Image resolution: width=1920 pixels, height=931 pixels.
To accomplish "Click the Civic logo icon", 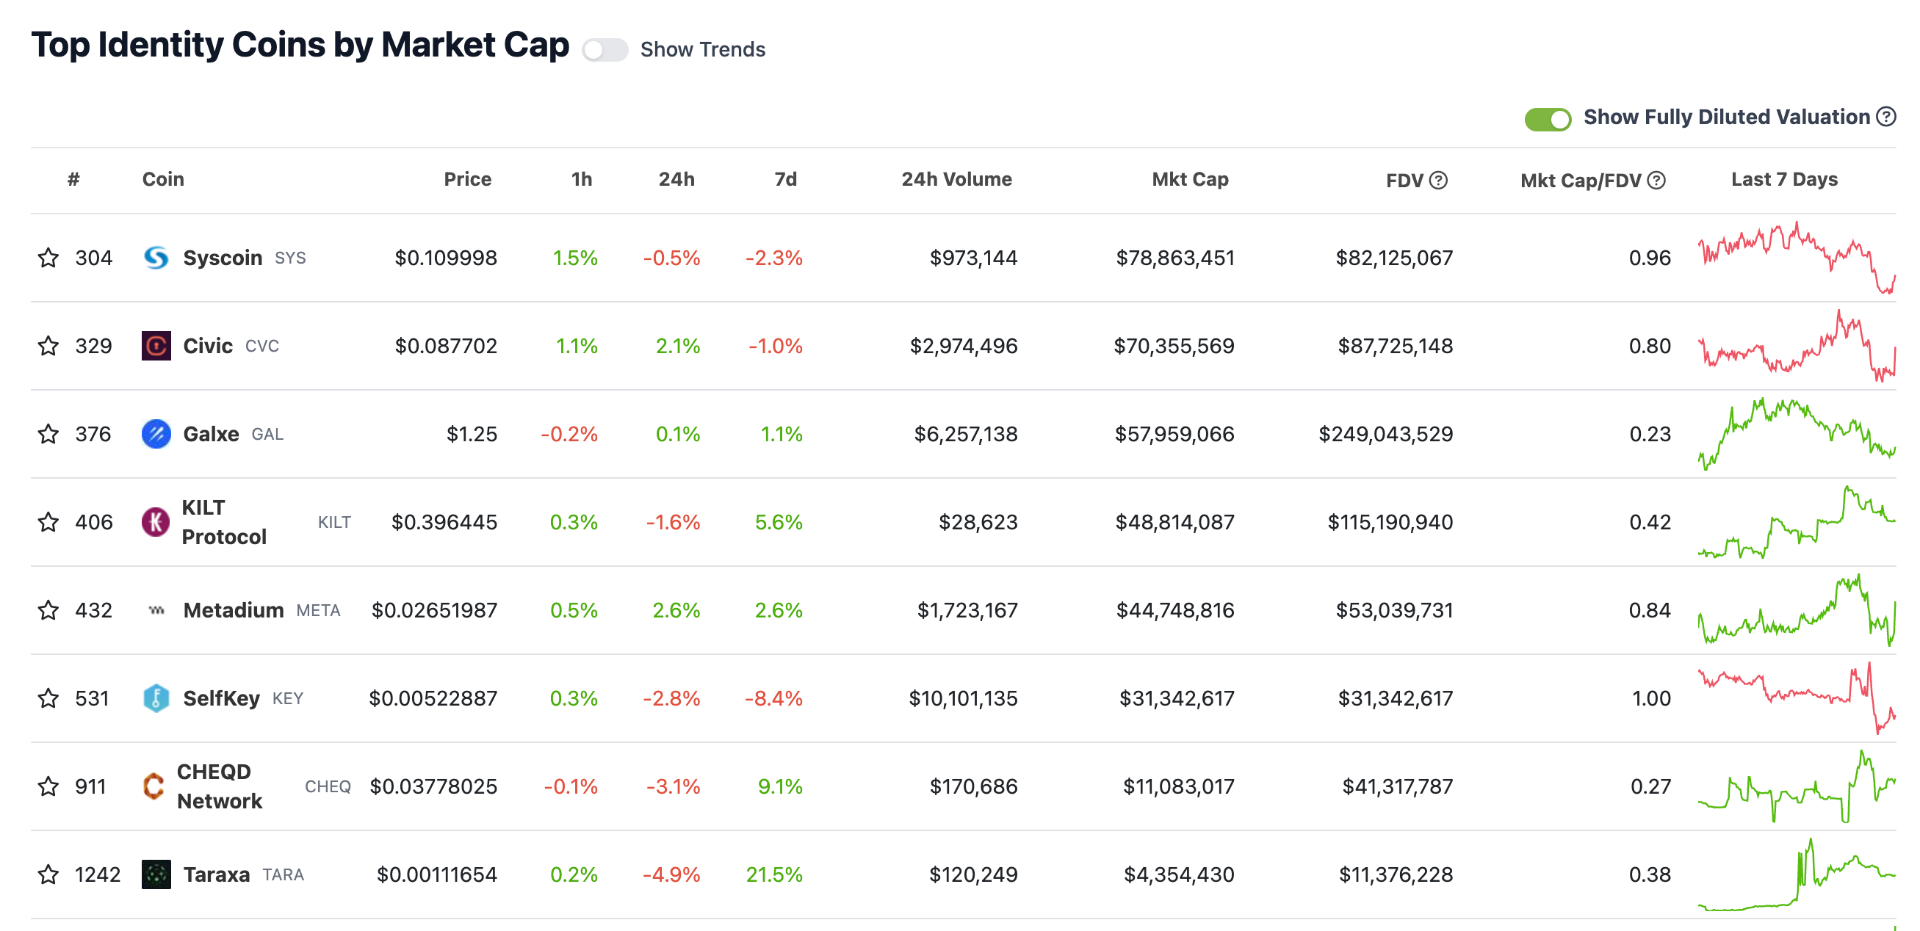I will [156, 346].
